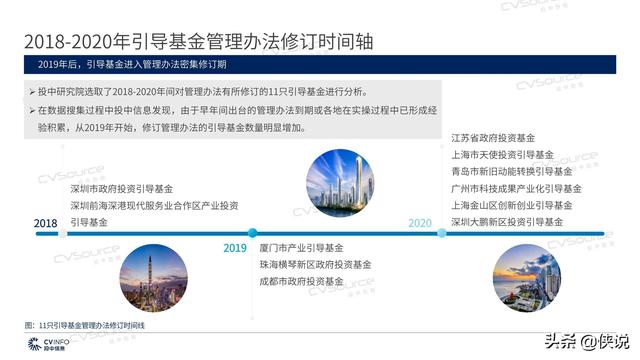Click the CVINFO logo at bottom left
Viewport: 640px width, 360px height.
pyautogui.click(x=48, y=344)
